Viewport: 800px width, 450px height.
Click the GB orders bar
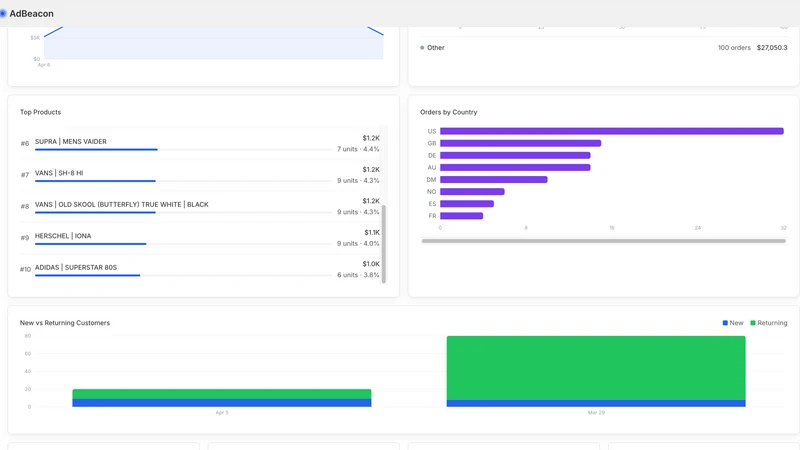[520, 143]
